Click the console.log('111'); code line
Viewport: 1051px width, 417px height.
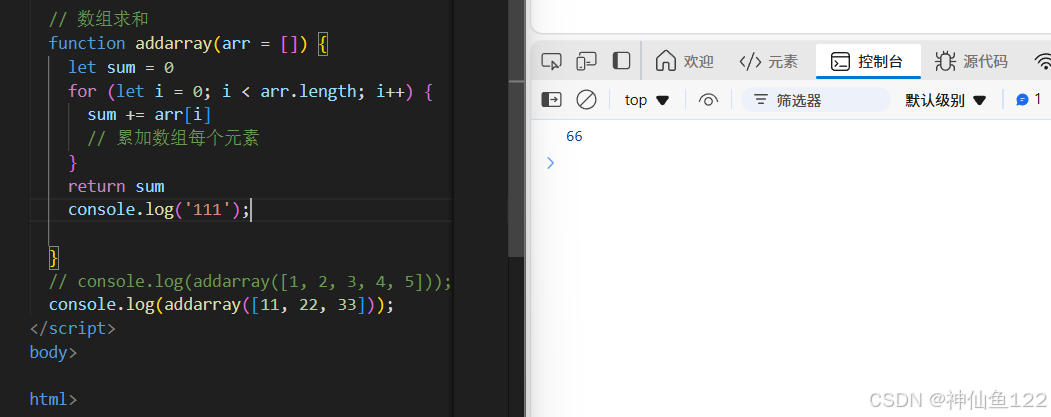click(x=158, y=210)
